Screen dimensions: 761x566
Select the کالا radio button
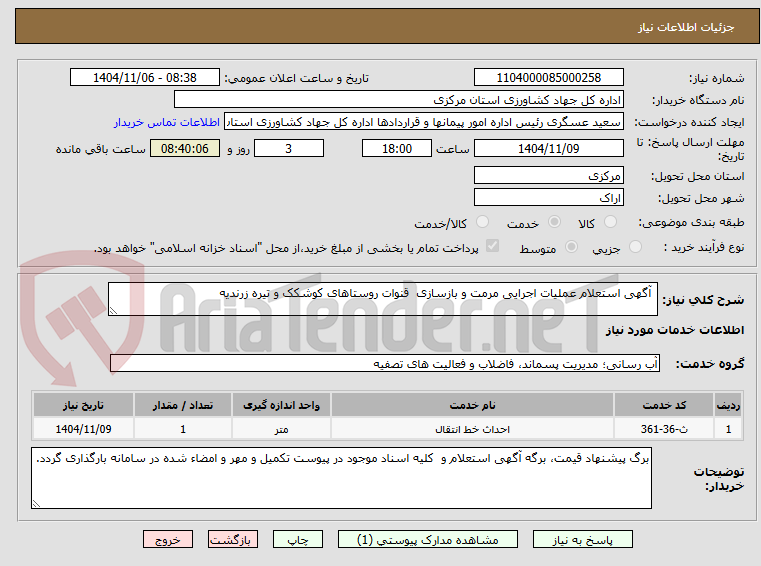[610, 222]
